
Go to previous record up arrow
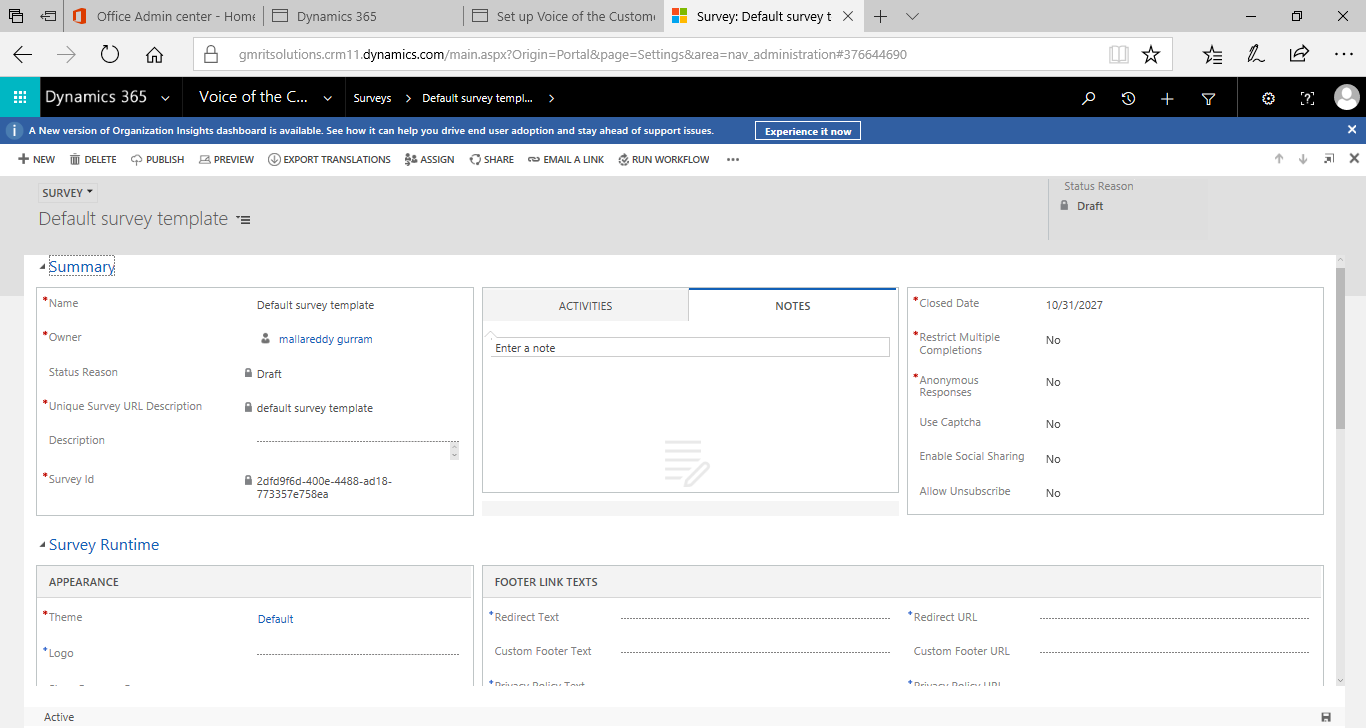click(x=1279, y=159)
